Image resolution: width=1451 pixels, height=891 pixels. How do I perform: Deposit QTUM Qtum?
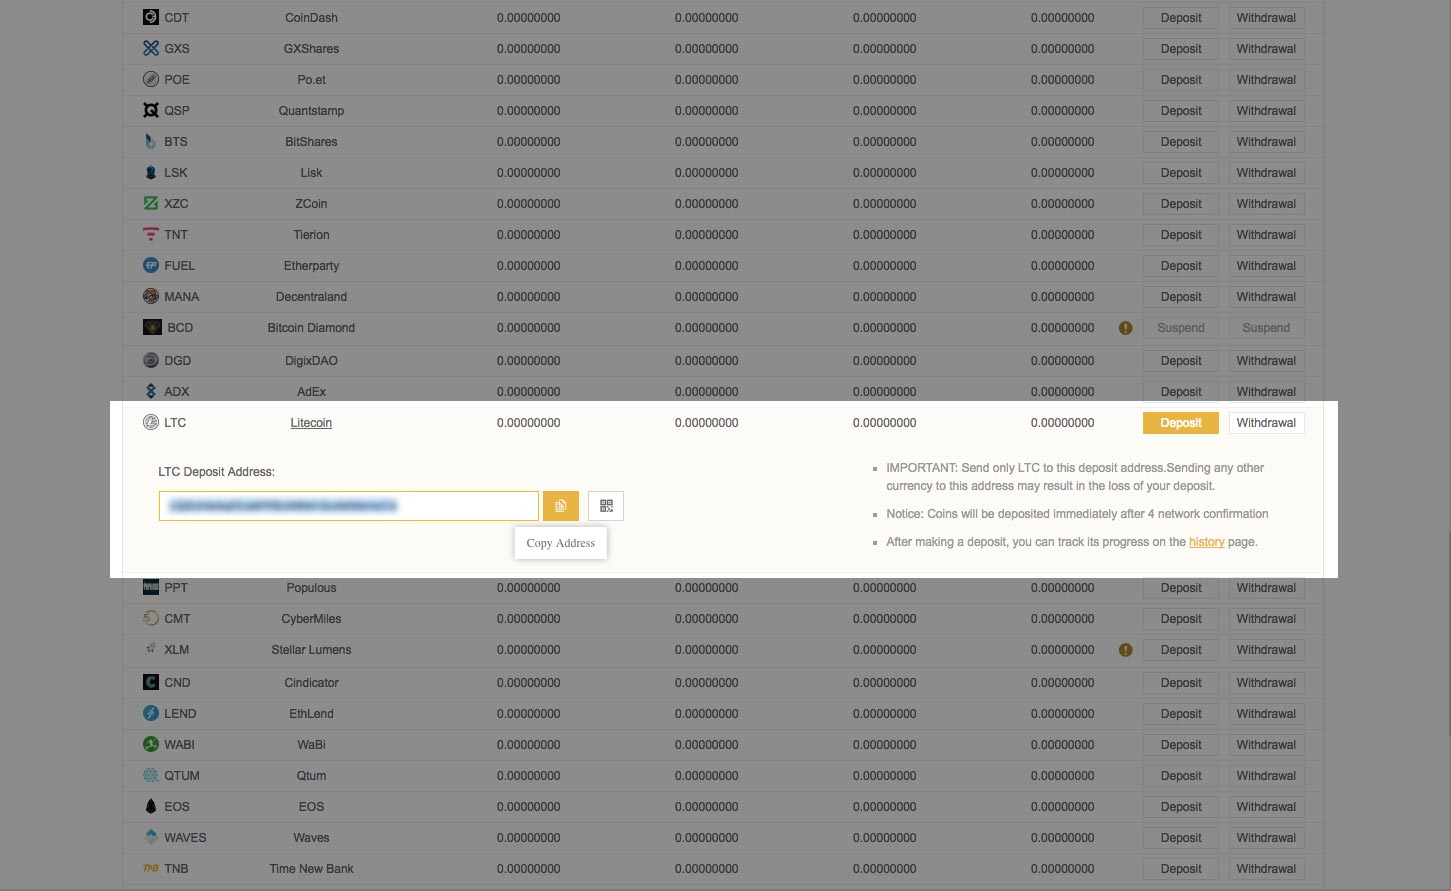[x=1181, y=776]
